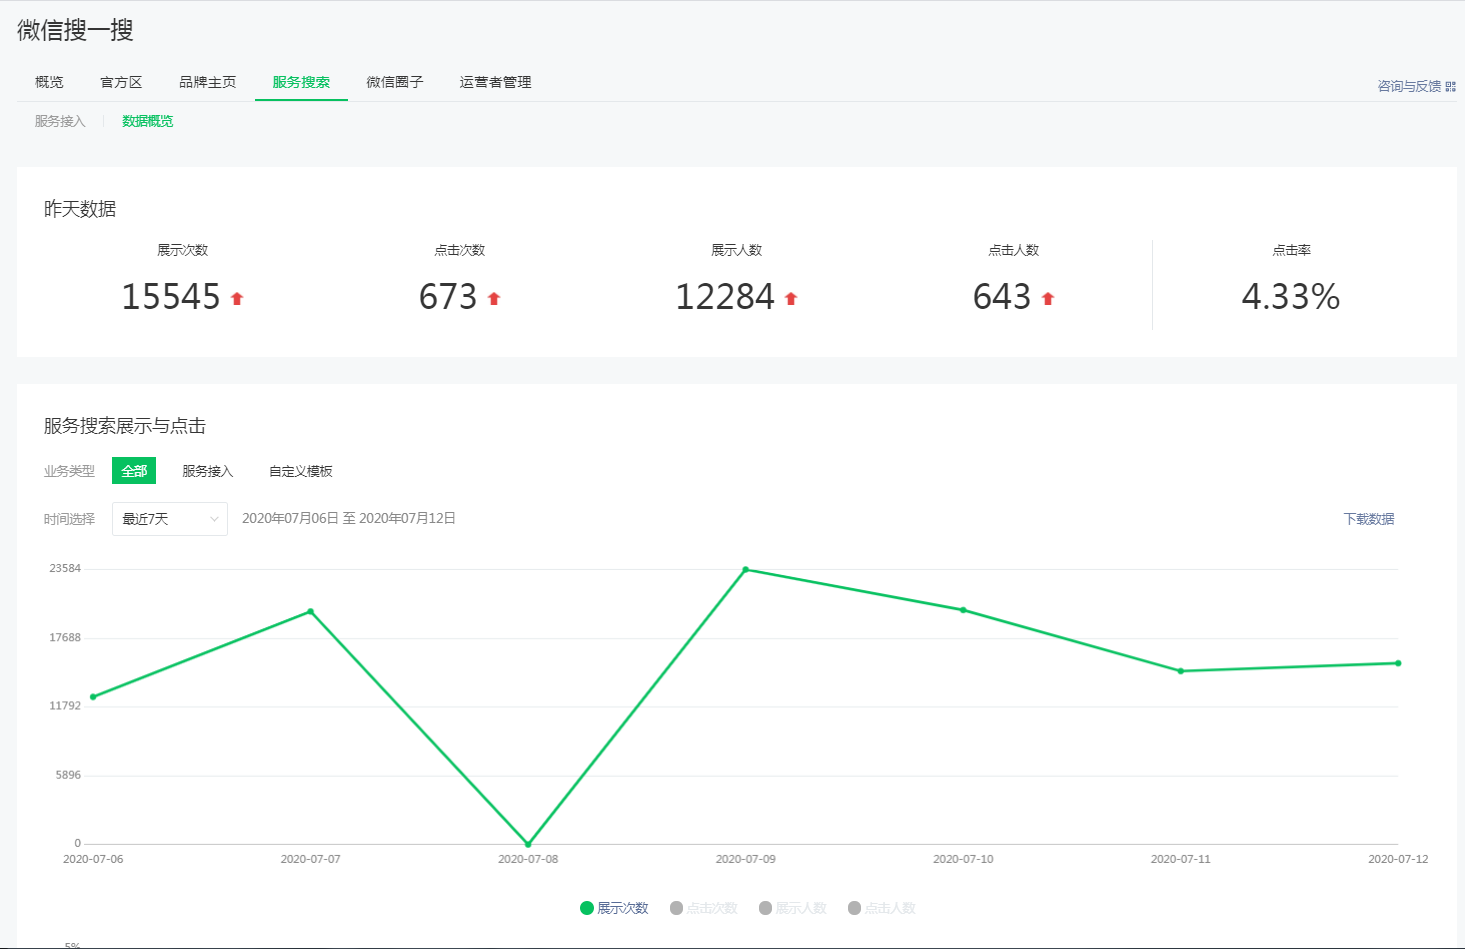Open the 官方区 tab
The width and height of the screenshot is (1465, 949).
[121, 82]
